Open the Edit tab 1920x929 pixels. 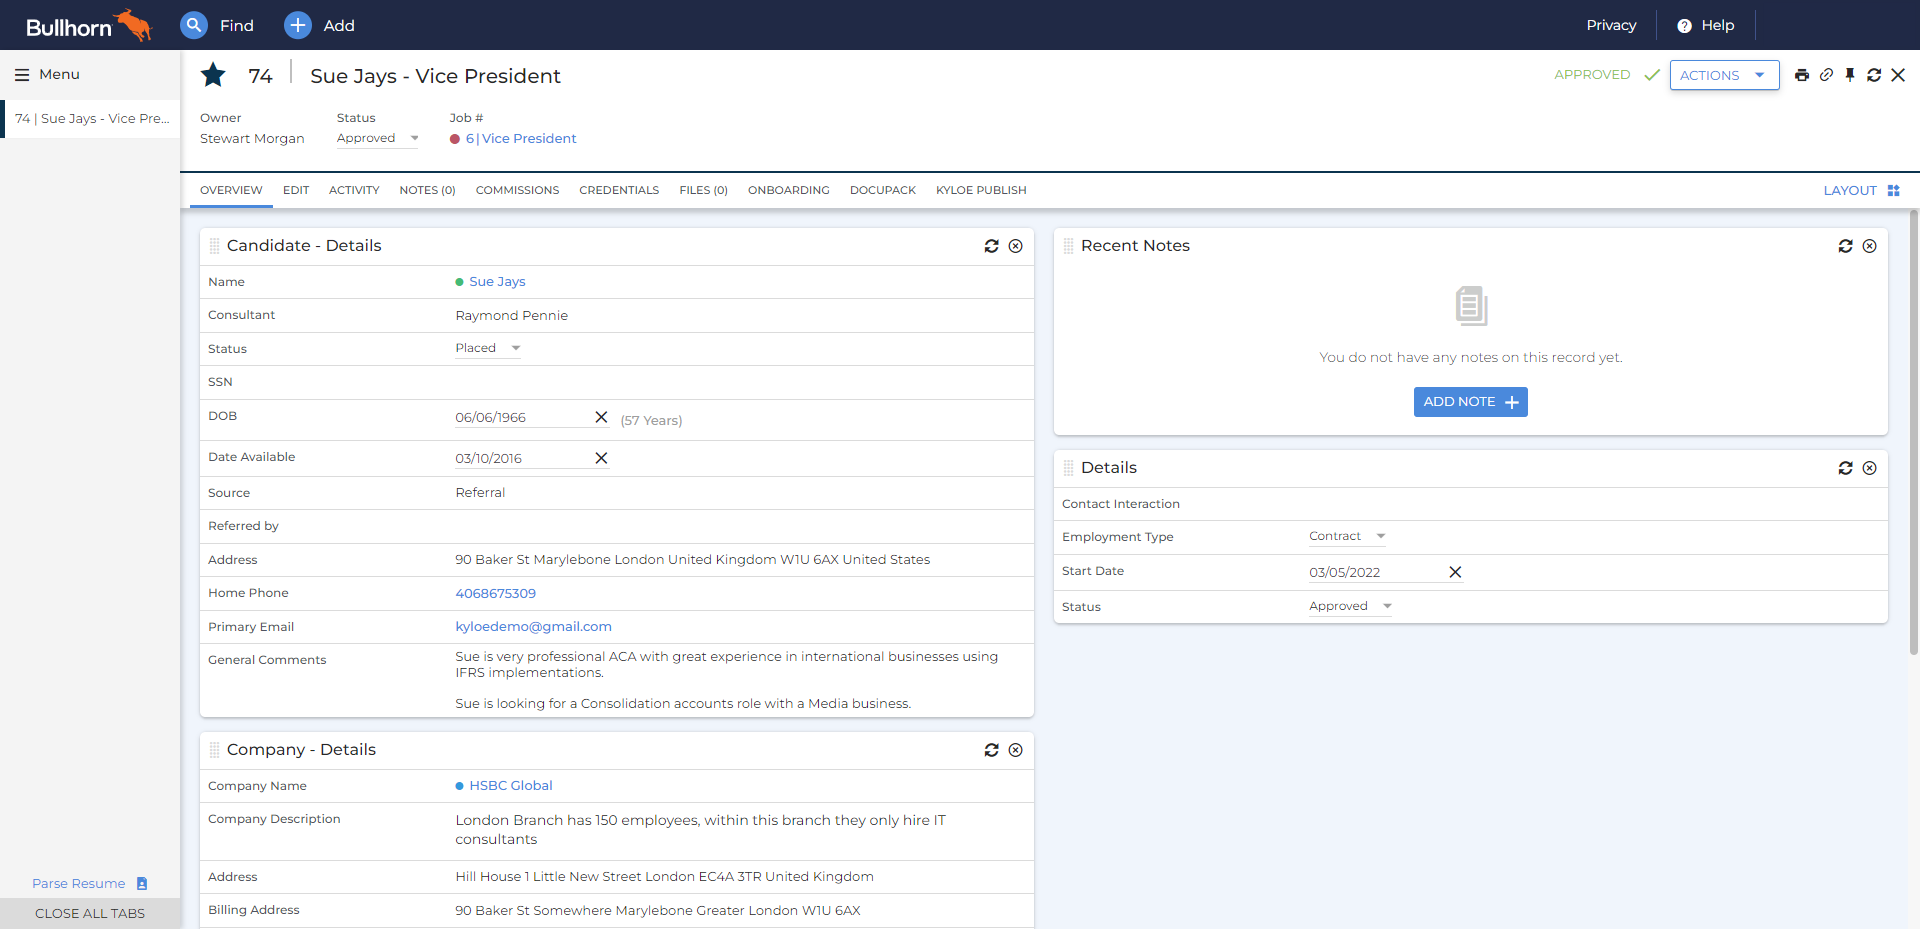click(296, 190)
